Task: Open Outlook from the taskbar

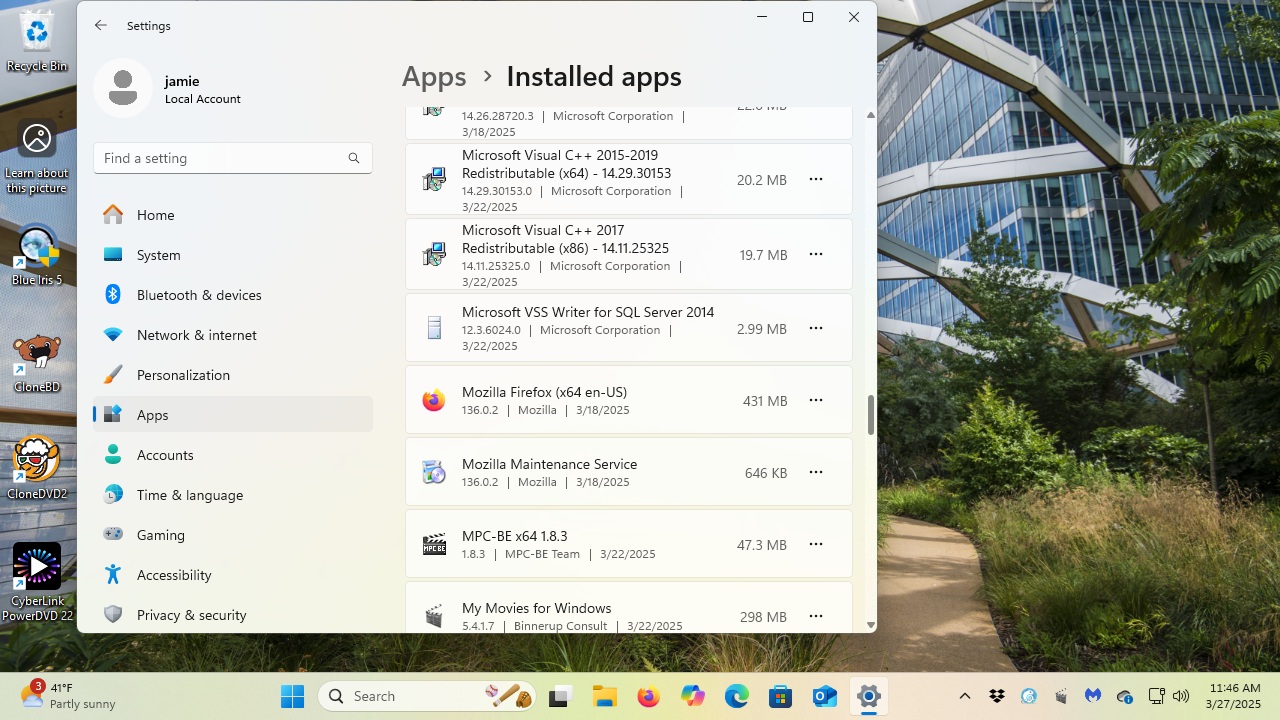Action: [824, 696]
